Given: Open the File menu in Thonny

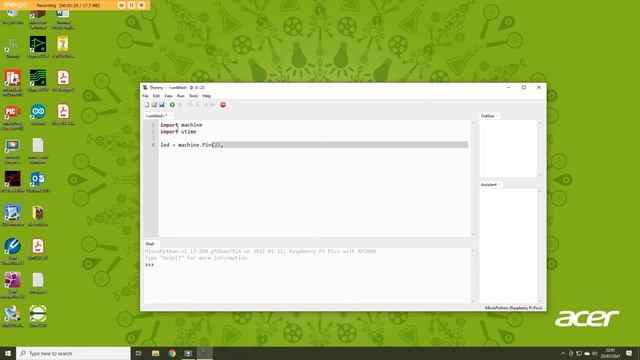Looking at the screenshot, I should click(x=145, y=96).
